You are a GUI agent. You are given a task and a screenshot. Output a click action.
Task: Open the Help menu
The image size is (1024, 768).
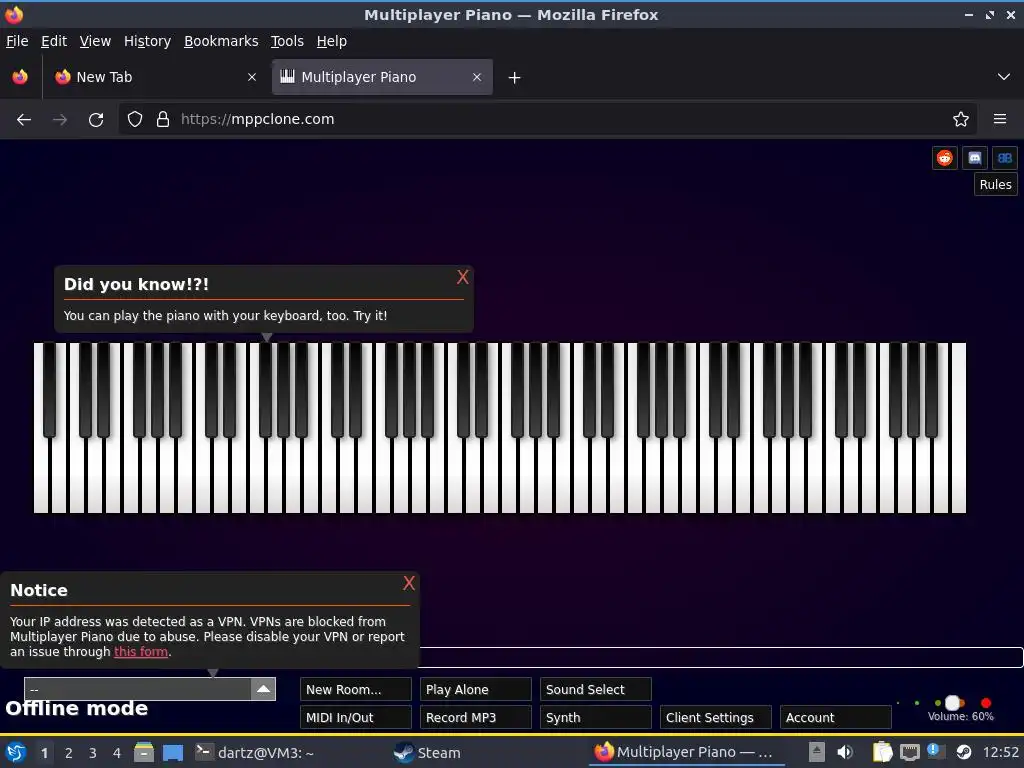coord(332,41)
